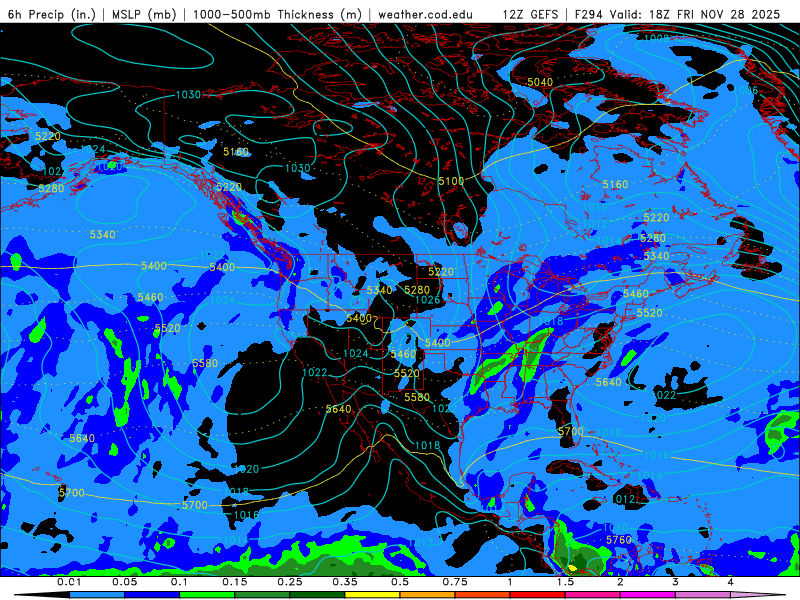The image size is (800, 600).
Task: Click the violet right arrow end of color bar
Action: point(758,595)
